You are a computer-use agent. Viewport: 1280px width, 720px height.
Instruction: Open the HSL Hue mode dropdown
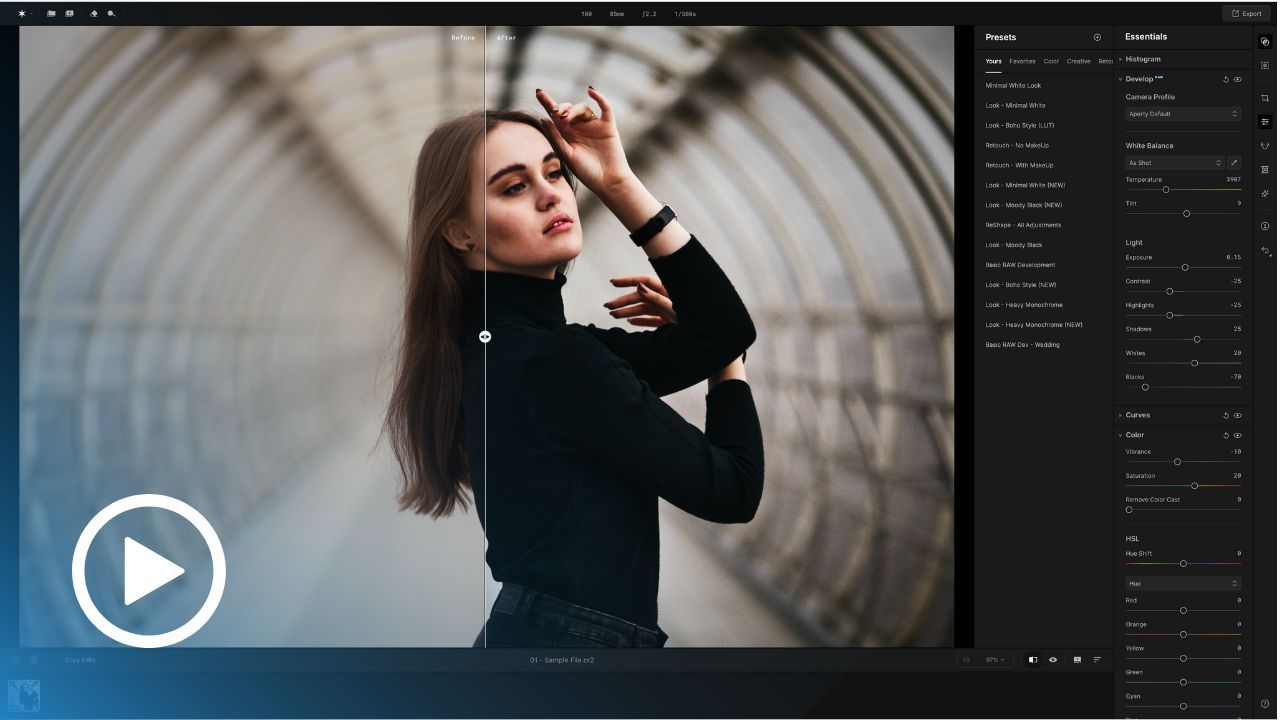tap(1183, 583)
